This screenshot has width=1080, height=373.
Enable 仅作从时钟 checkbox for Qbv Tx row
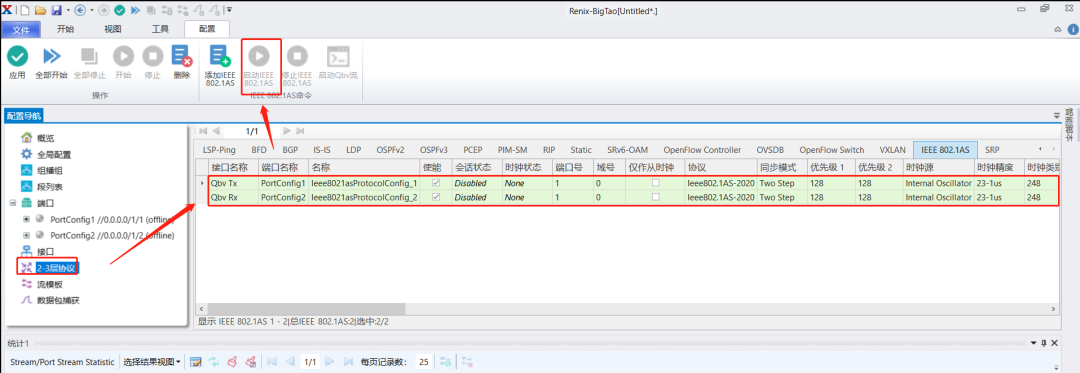(656, 183)
